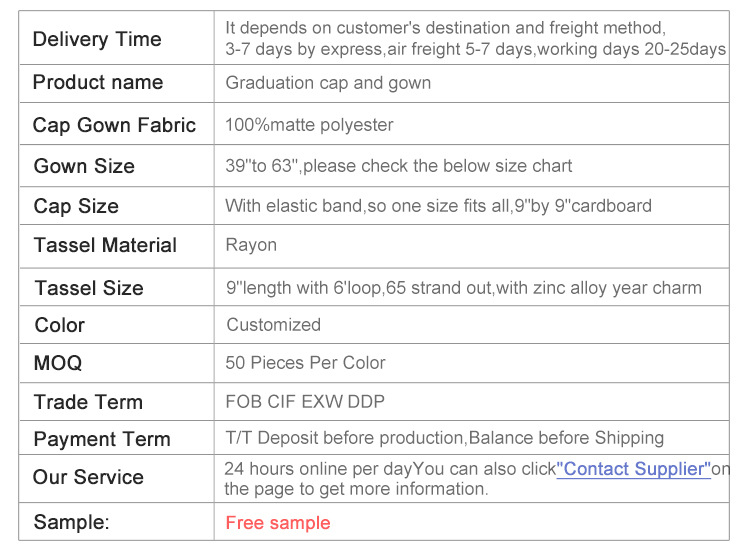The image size is (750, 556).
Task: Select the "Customized" color value
Action: [273, 325]
